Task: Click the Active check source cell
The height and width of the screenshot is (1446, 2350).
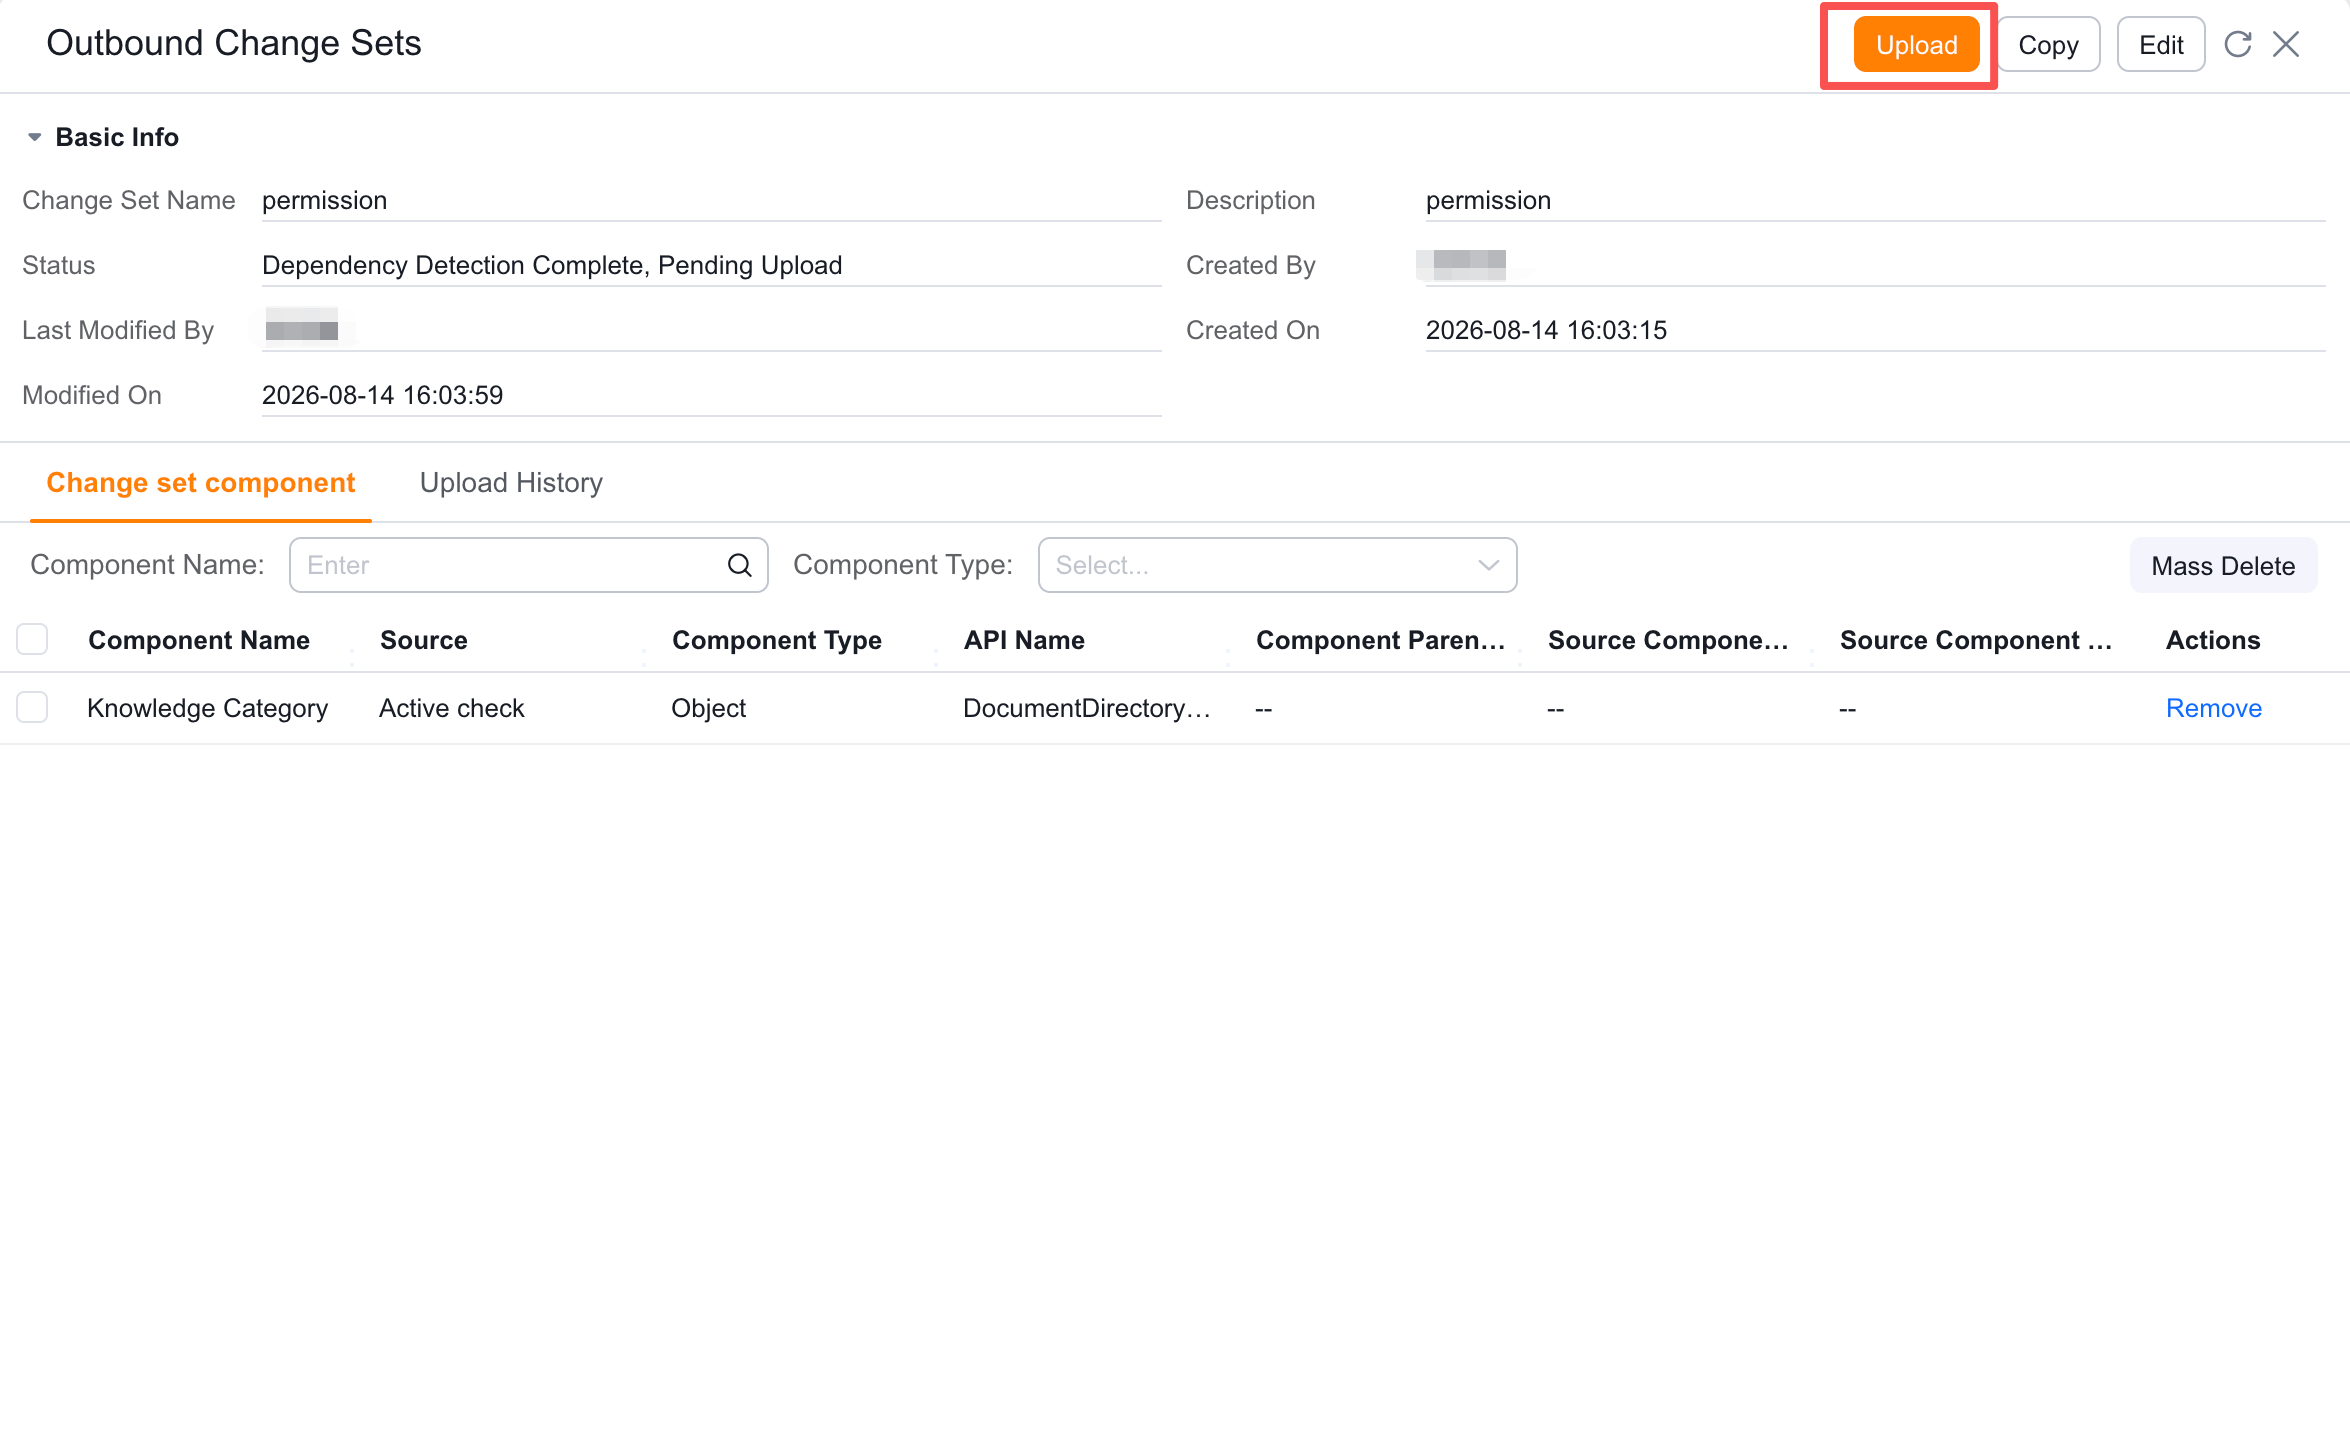Action: coord(451,708)
